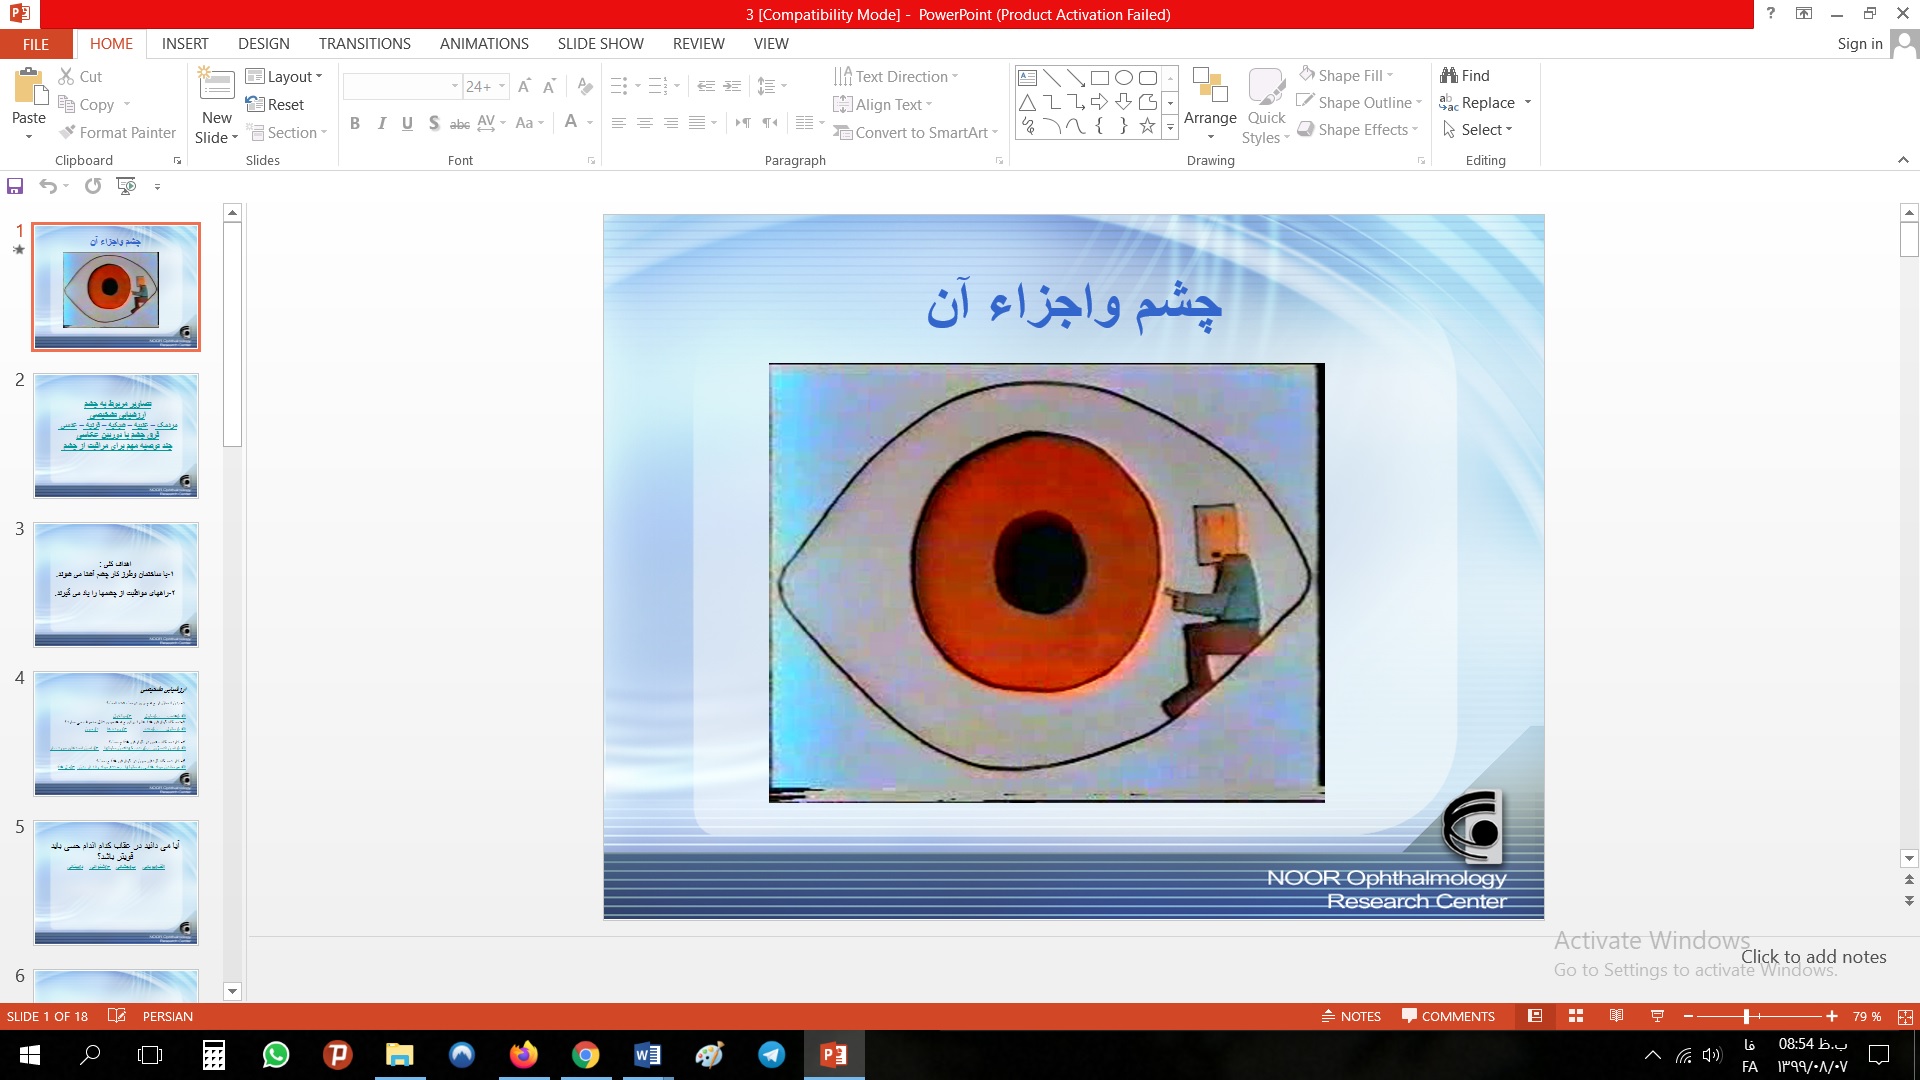
Task: Toggle the Notes pane in the status bar
Action: (x=1351, y=1016)
